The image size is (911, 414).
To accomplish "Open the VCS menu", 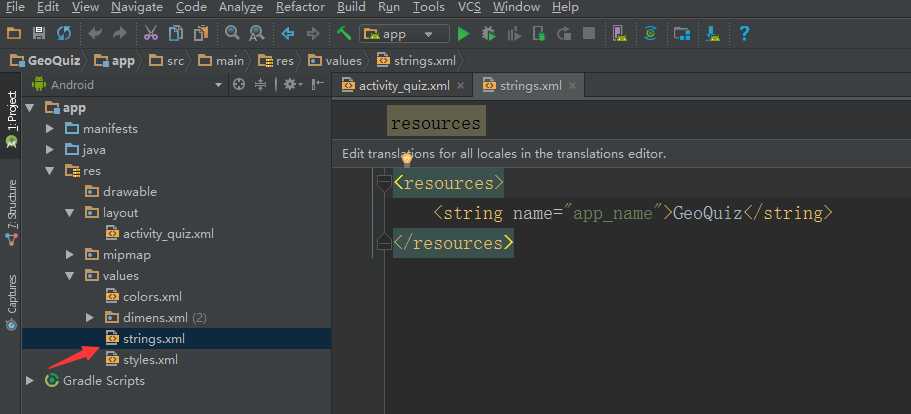I will 469,8.
